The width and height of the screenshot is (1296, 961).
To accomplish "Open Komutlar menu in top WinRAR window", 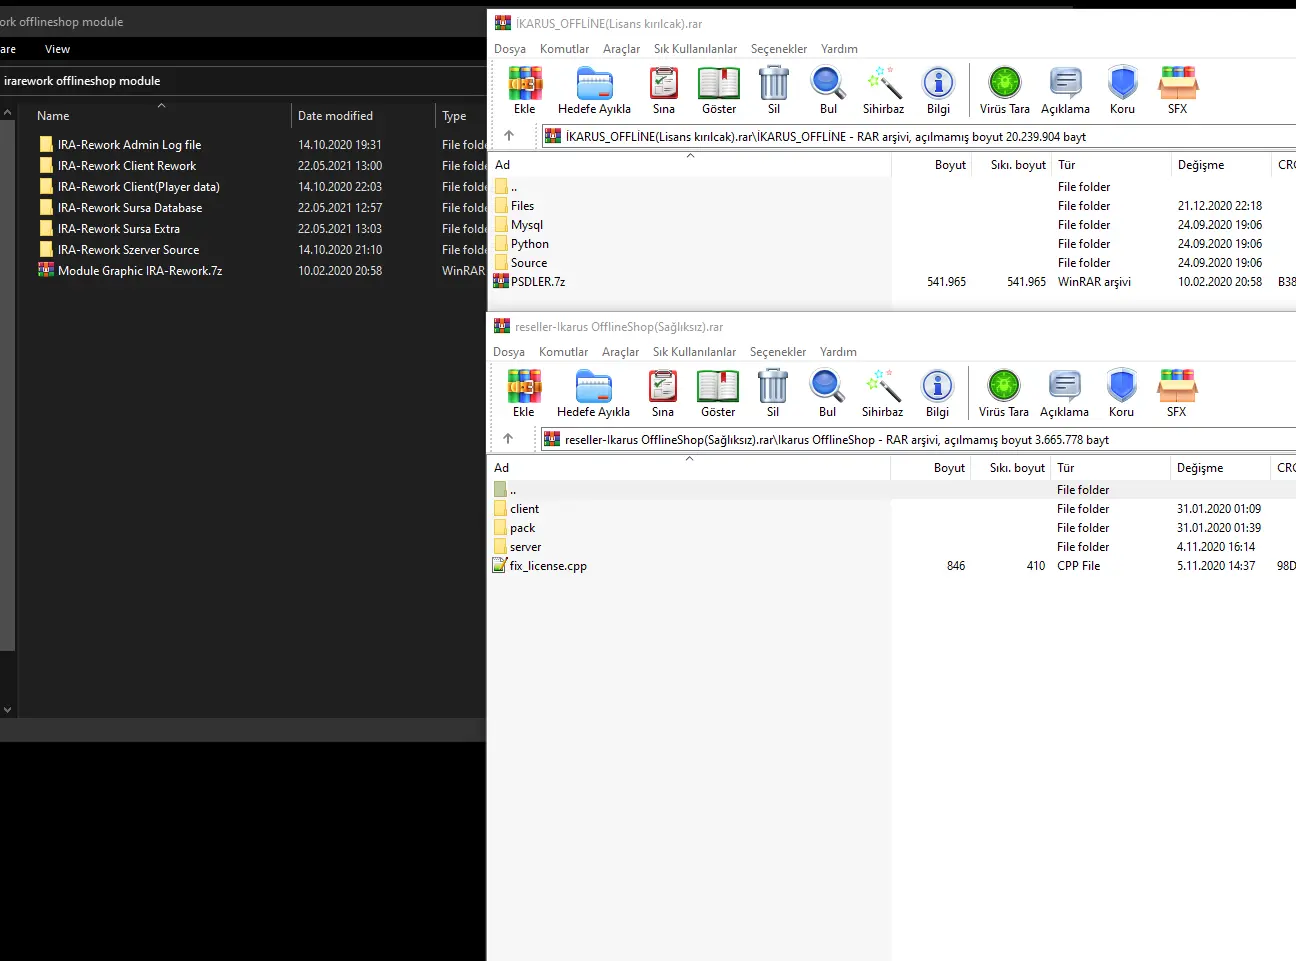I will [564, 49].
